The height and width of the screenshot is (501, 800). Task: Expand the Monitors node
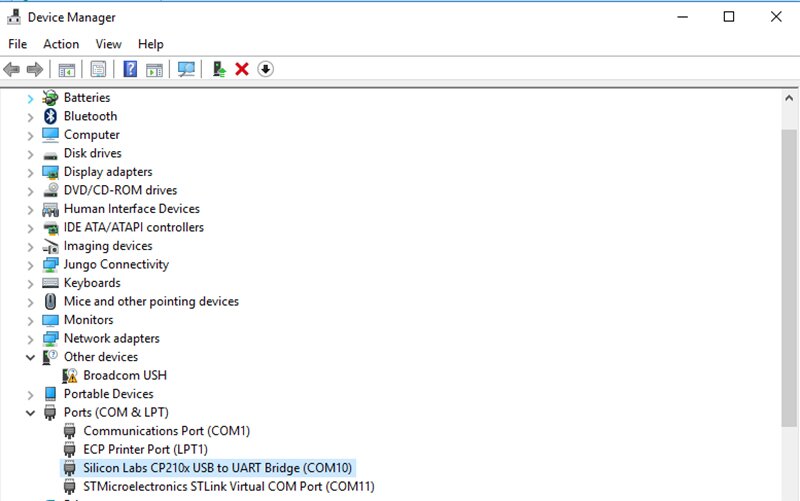(x=30, y=320)
